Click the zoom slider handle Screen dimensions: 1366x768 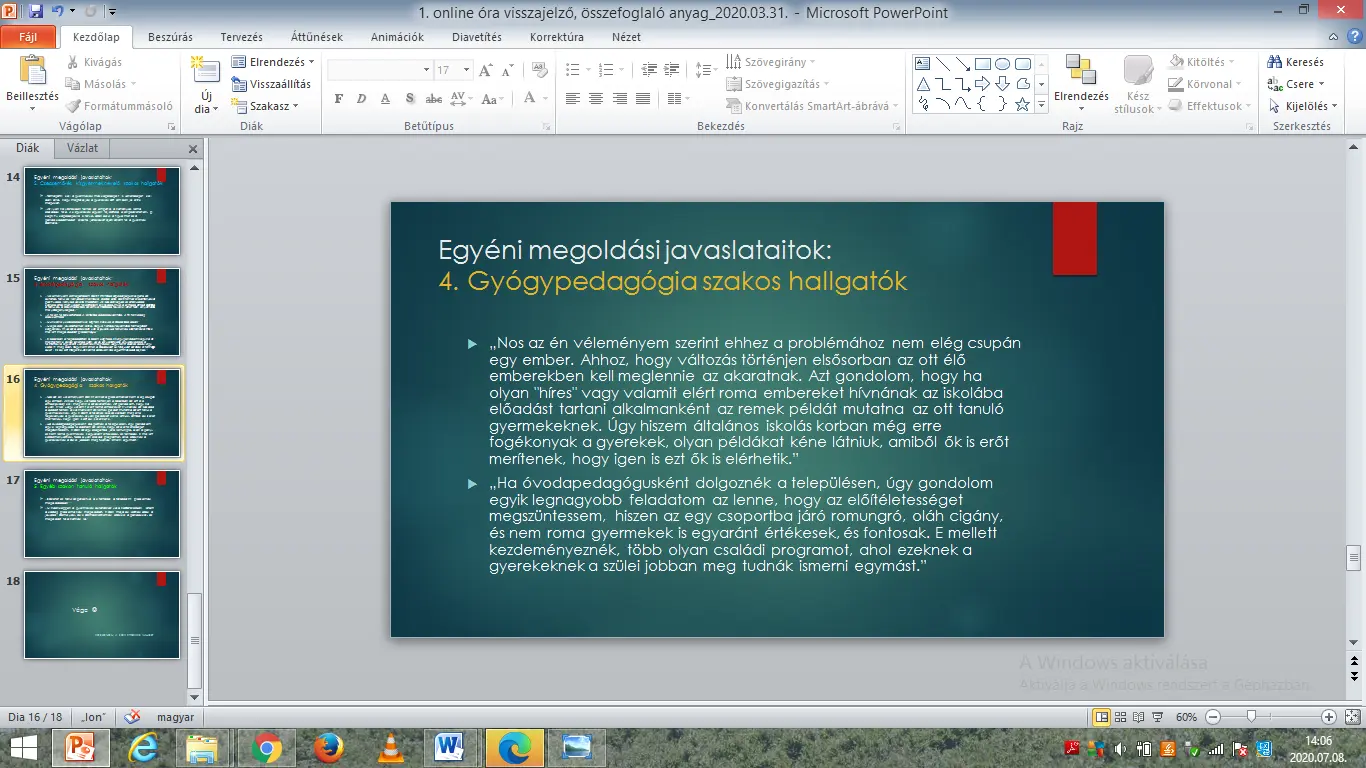click(1250, 717)
